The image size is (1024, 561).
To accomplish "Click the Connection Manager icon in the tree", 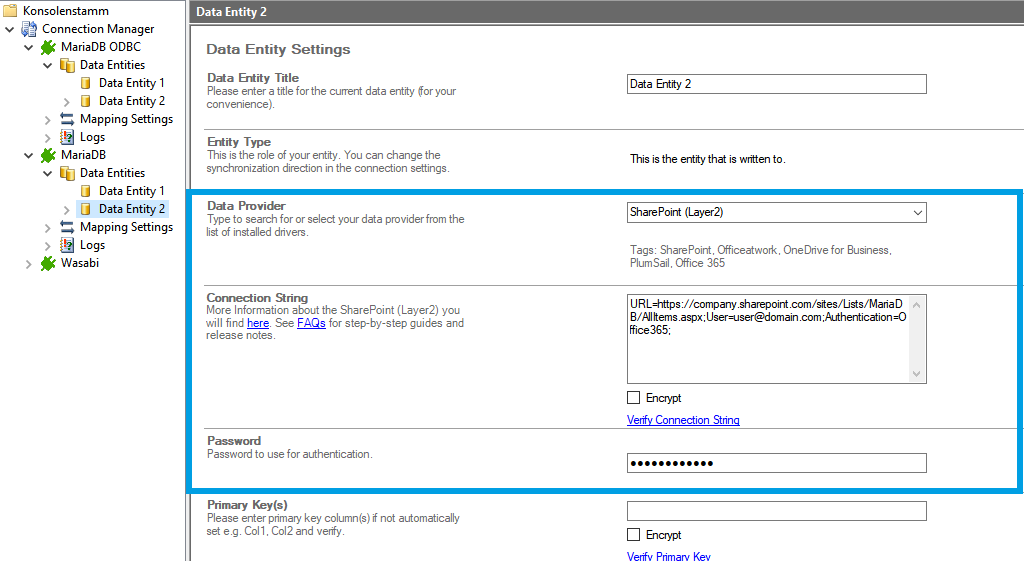I will (29, 29).
